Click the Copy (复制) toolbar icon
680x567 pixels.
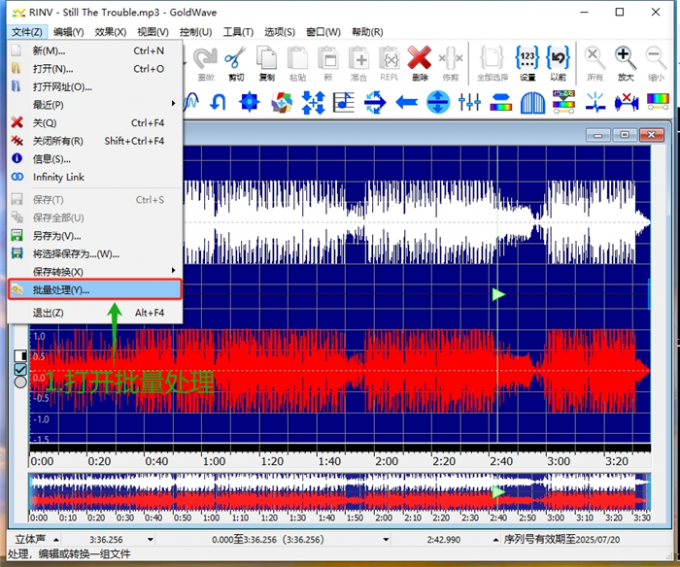tap(267, 63)
